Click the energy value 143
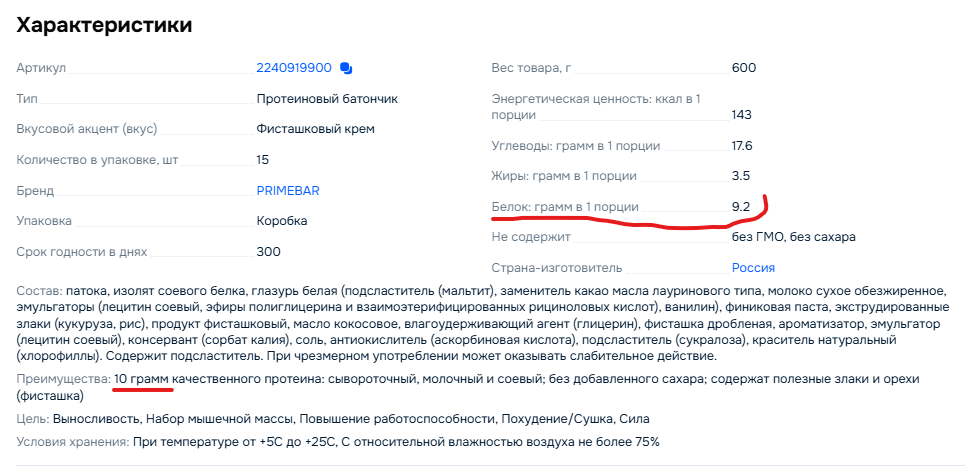Image resolution: width=965 pixels, height=467 pixels. (x=742, y=115)
